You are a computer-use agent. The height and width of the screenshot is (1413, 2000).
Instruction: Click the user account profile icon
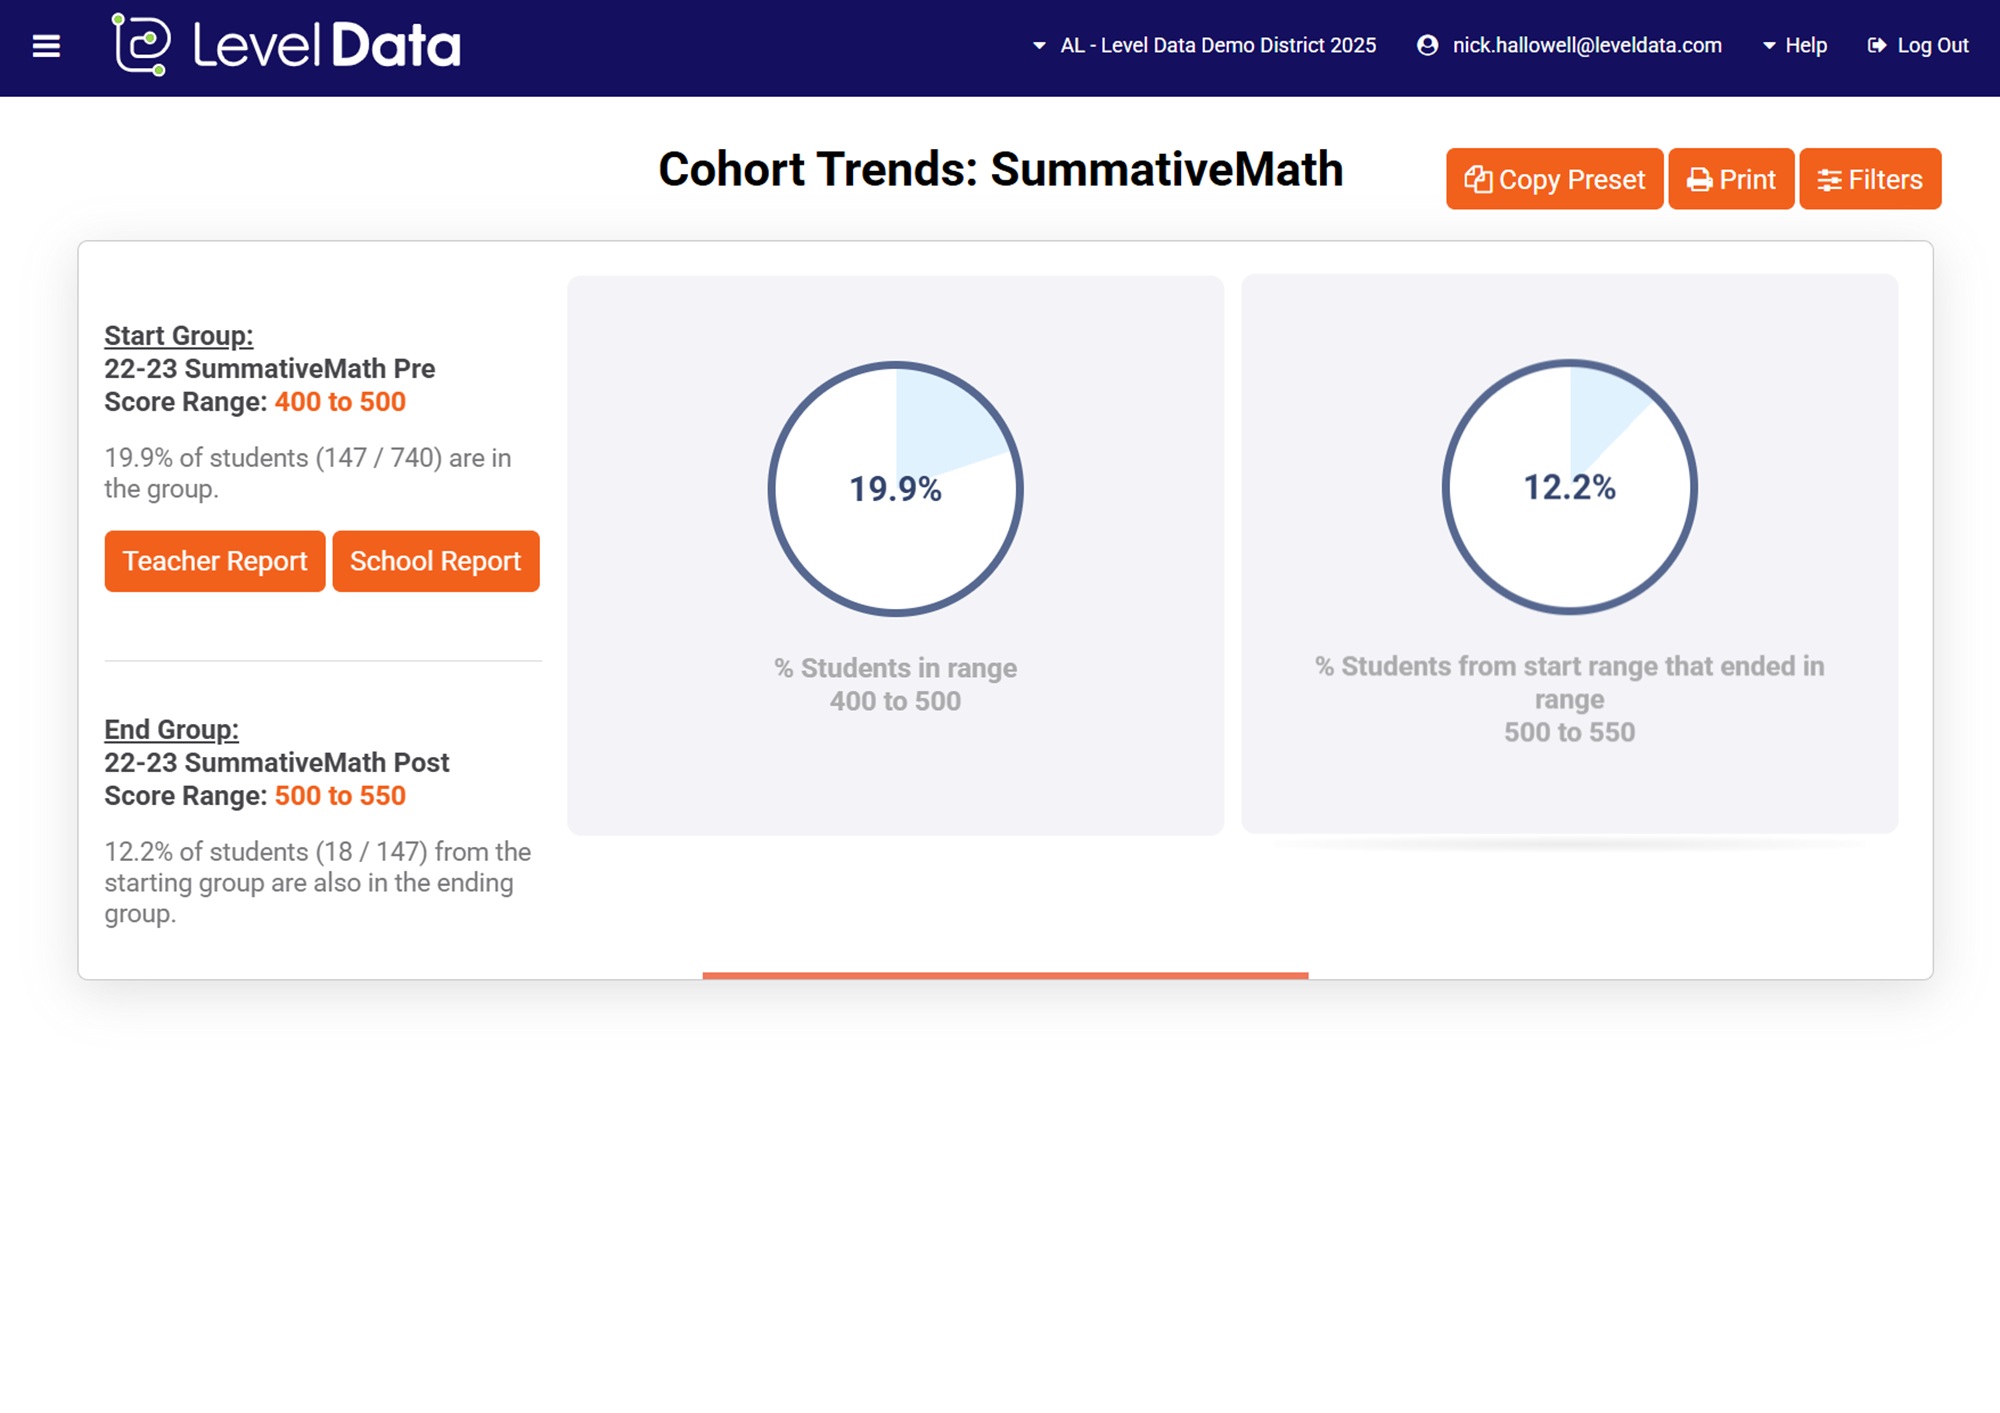[1427, 45]
